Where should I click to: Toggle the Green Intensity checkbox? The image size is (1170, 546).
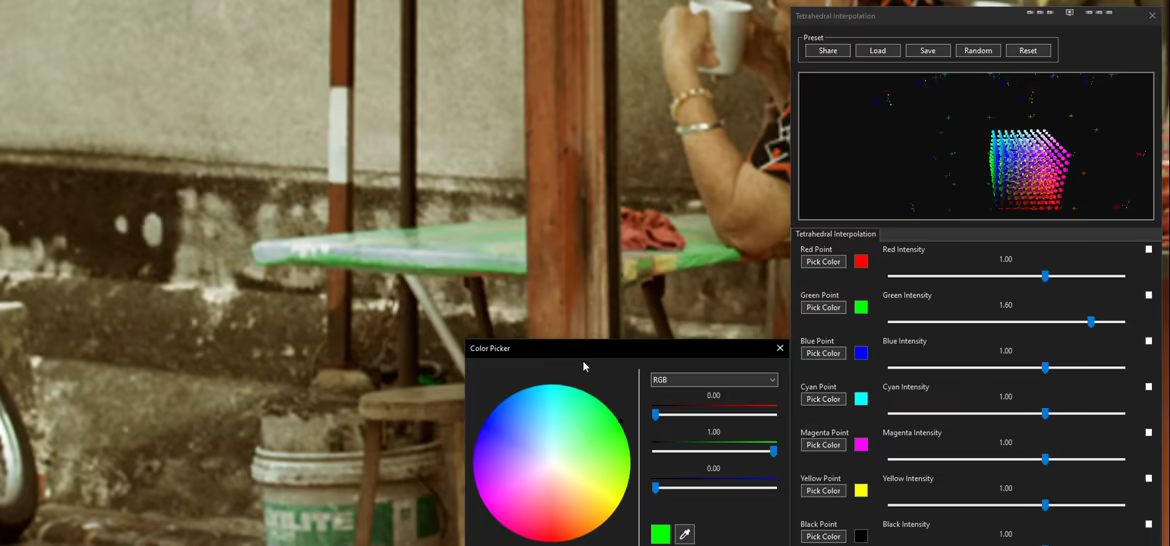tap(1149, 295)
